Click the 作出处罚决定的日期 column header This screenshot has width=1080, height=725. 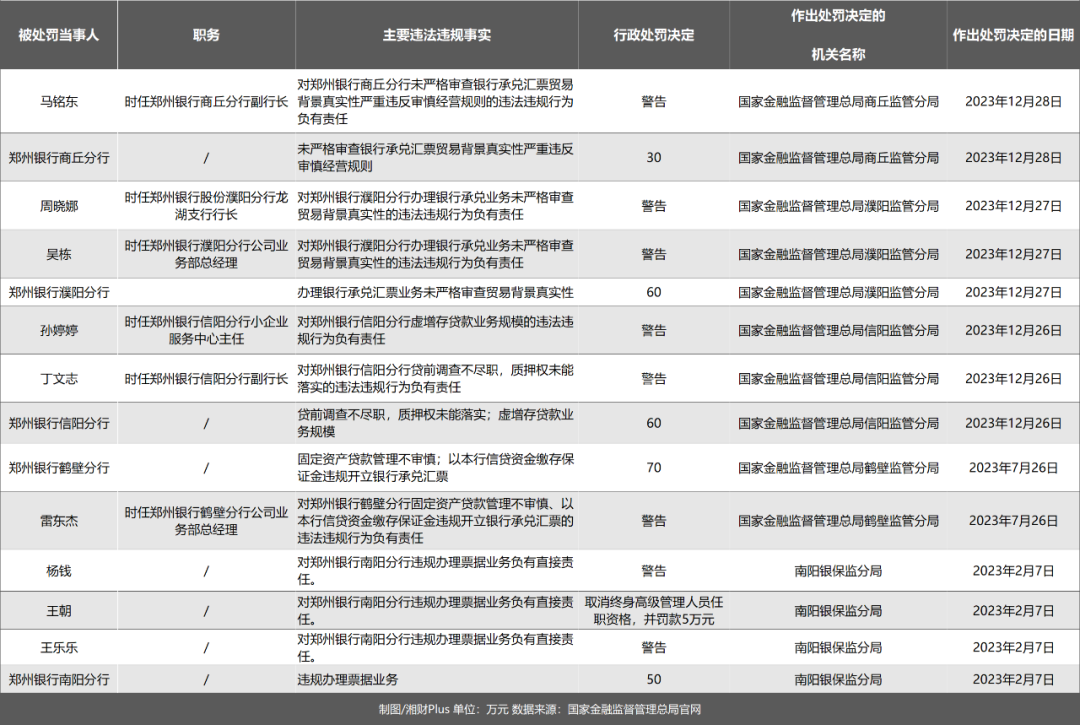click(1012, 35)
